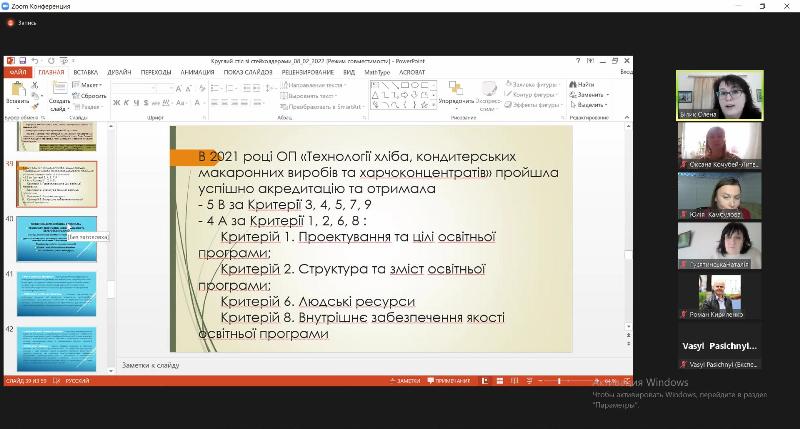The width and height of the screenshot is (800, 429).
Task: Select slide 42 thumbnail
Action: (57, 349)
